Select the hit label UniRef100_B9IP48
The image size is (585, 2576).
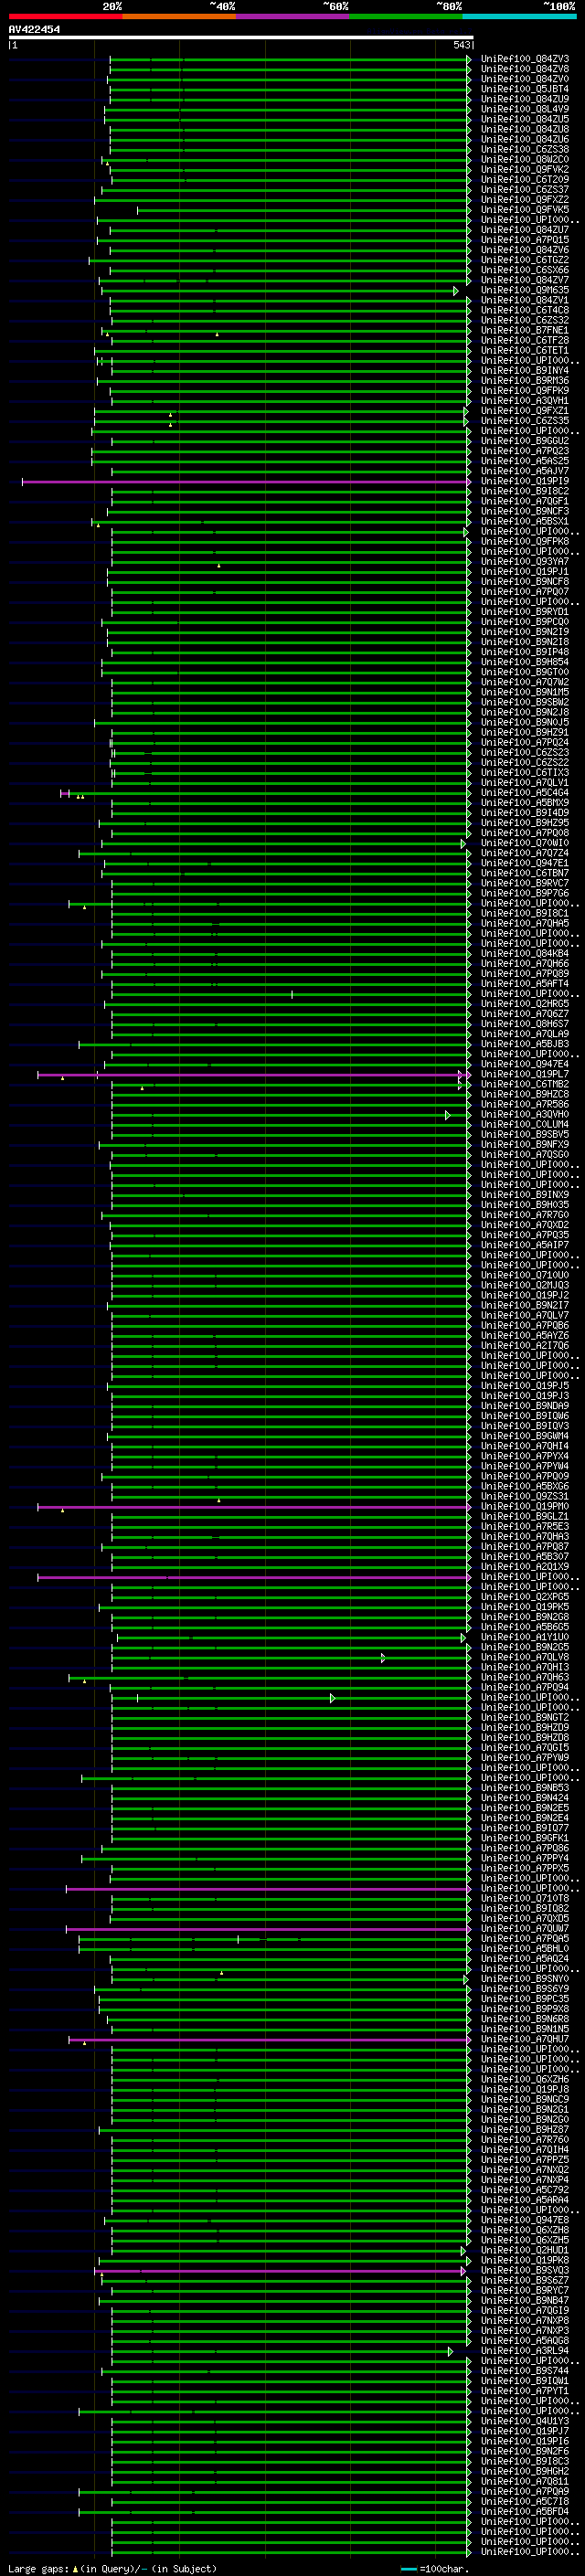click(525, 652)
